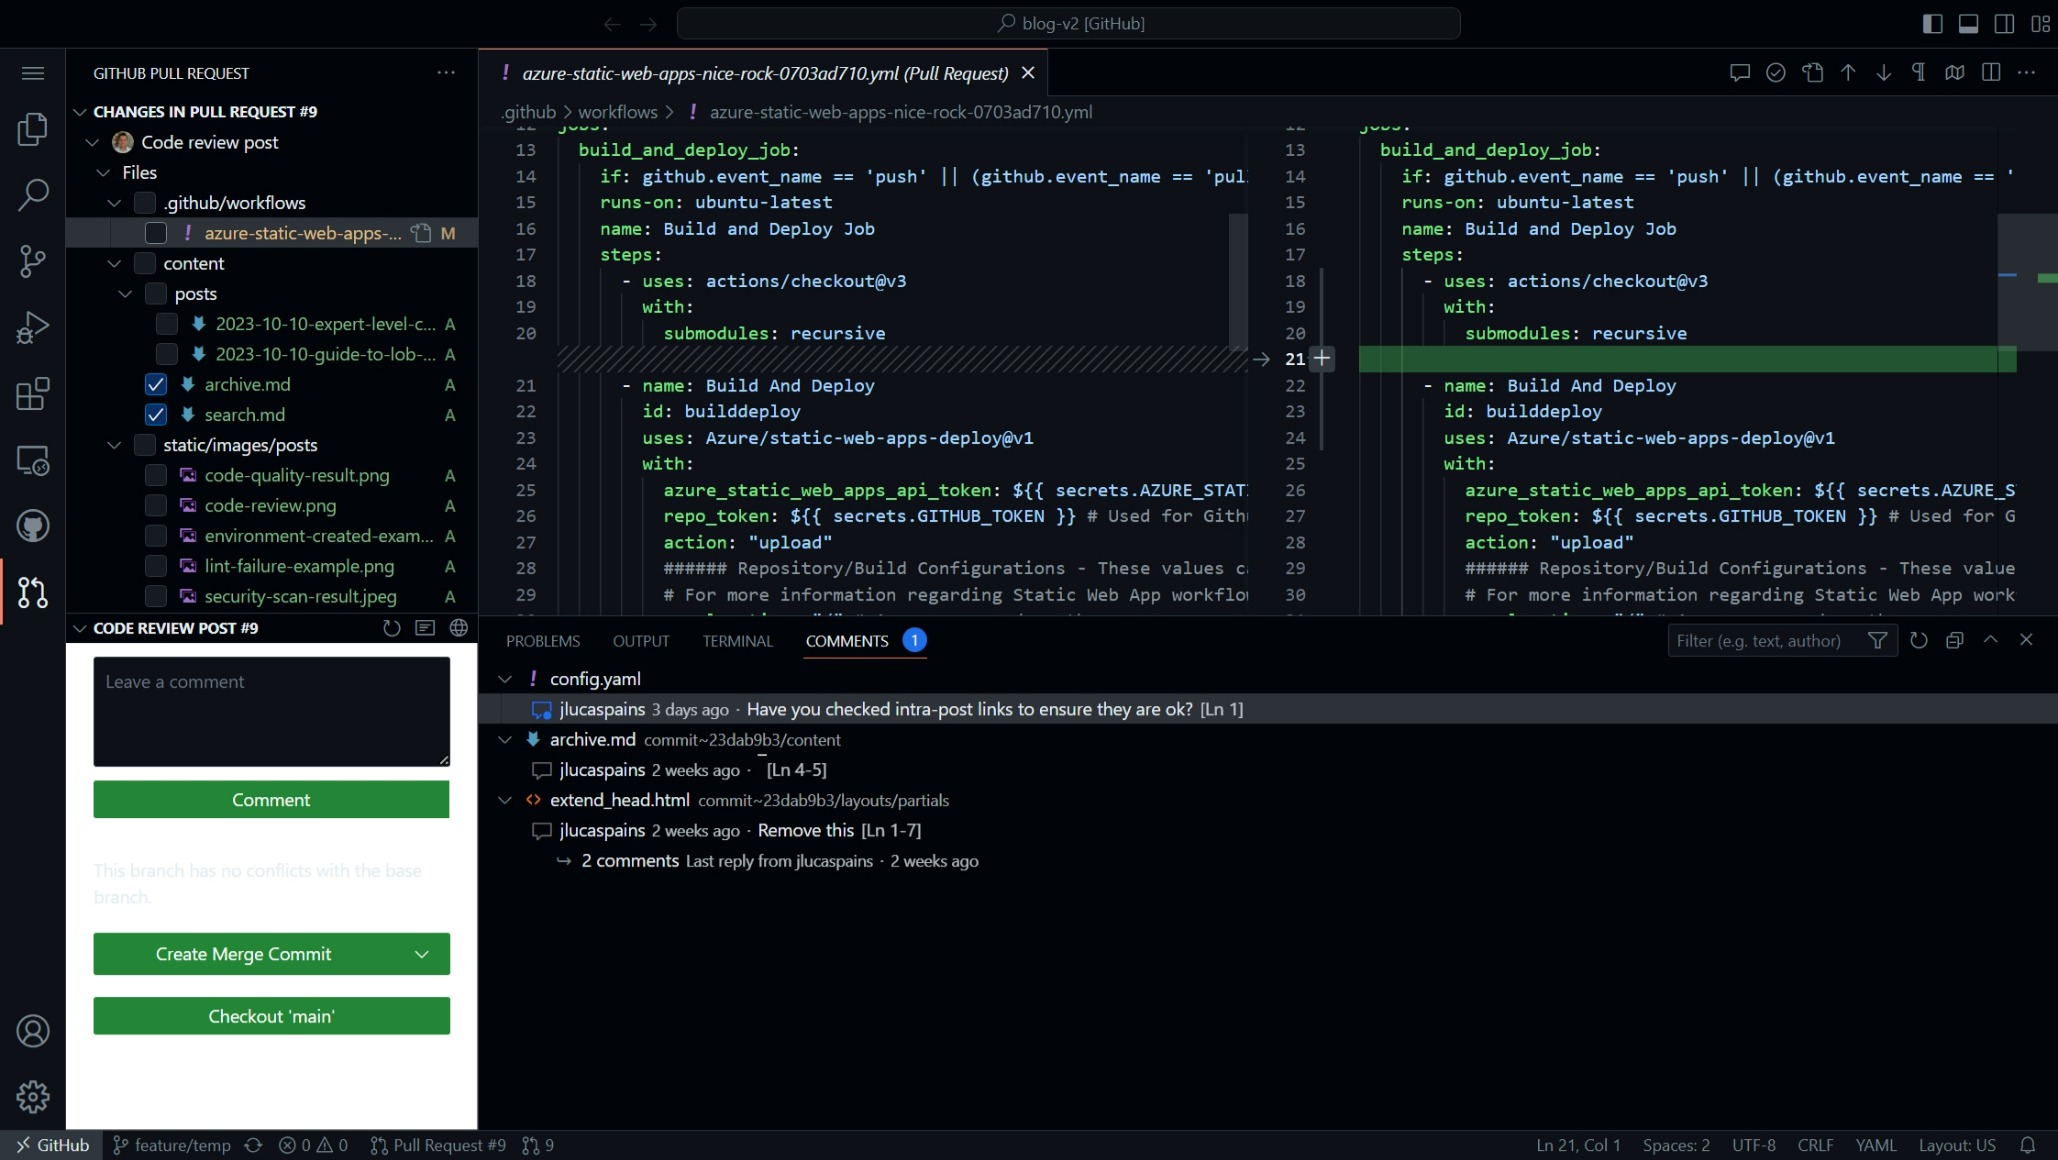The height and width of the screenshot is (1160, 2058).
Task: Open pull request description icon
Action: tap(425, 628)
